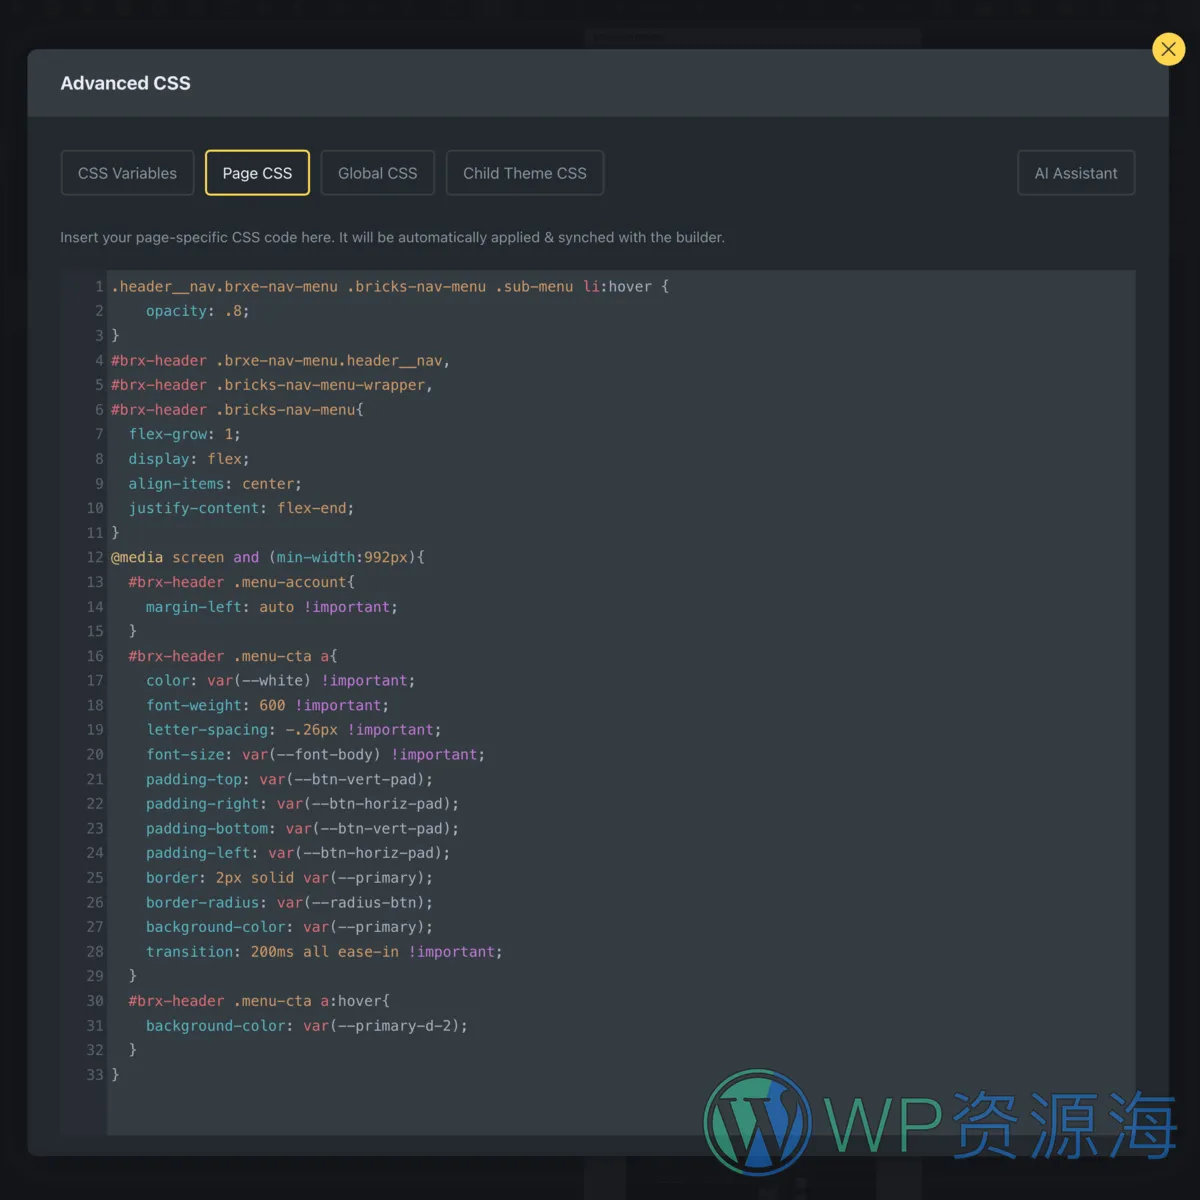Screen dimensions: 1200x1200
Task: Click 'background-color: var(--primary-d-2);' line
Action: click(307, 1026)
